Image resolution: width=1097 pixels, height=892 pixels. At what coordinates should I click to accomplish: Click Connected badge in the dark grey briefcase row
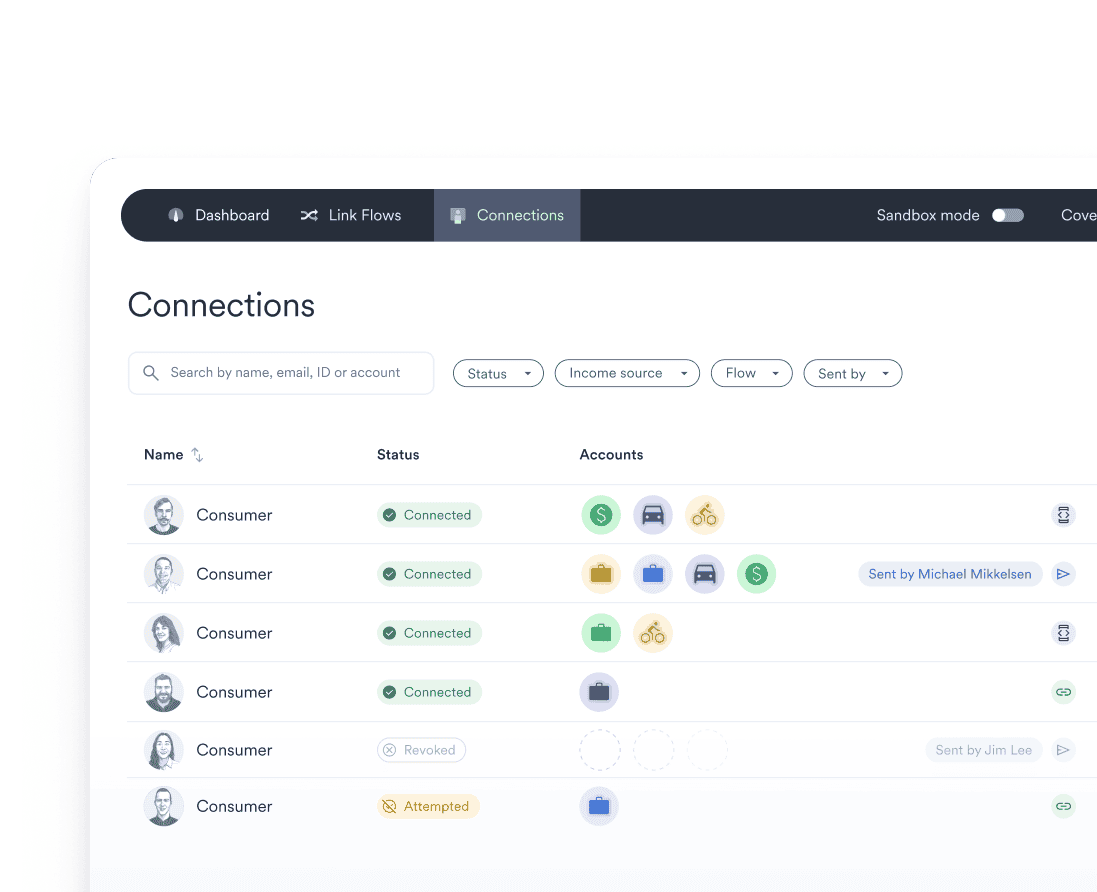[x=430, y=692]
